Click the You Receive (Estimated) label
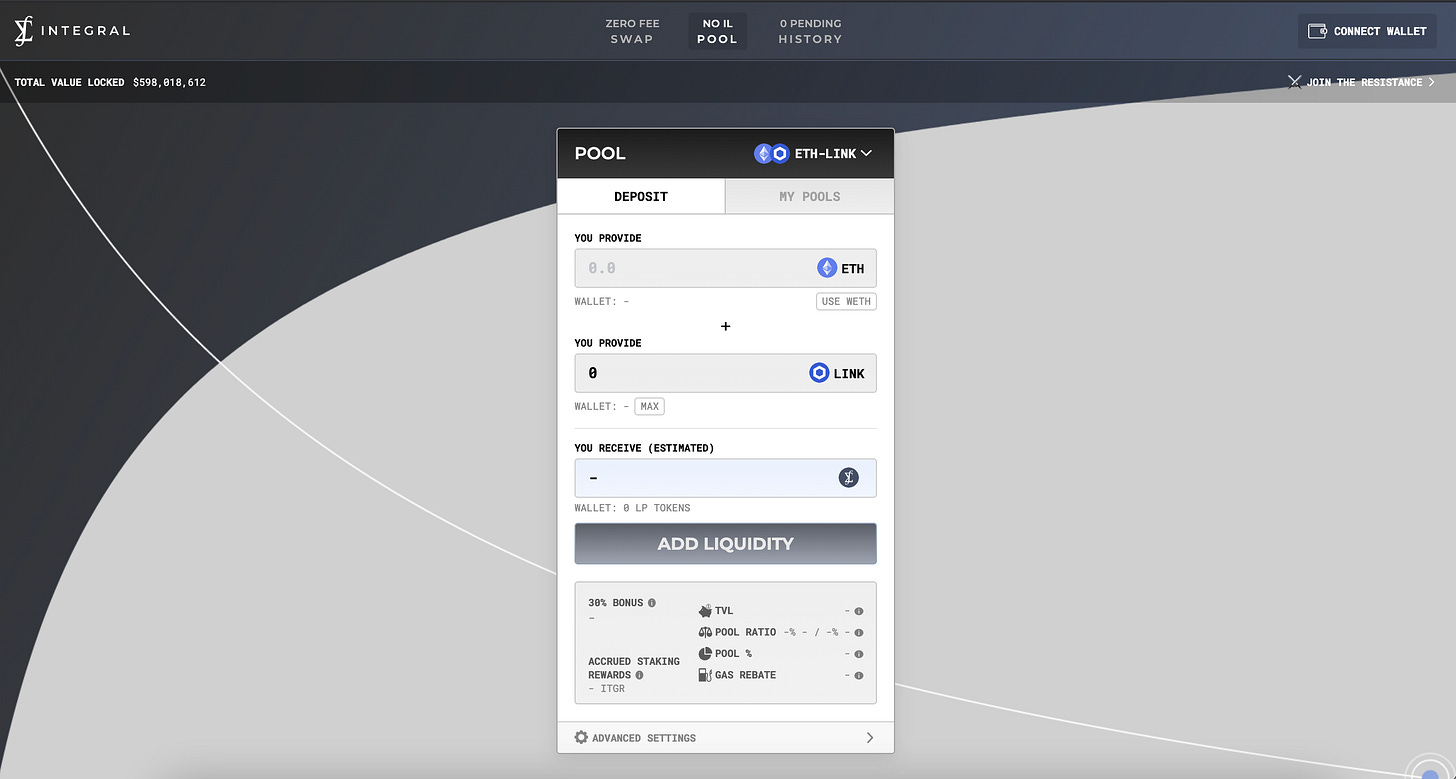 pyautogui.click(x=644, y=448)
